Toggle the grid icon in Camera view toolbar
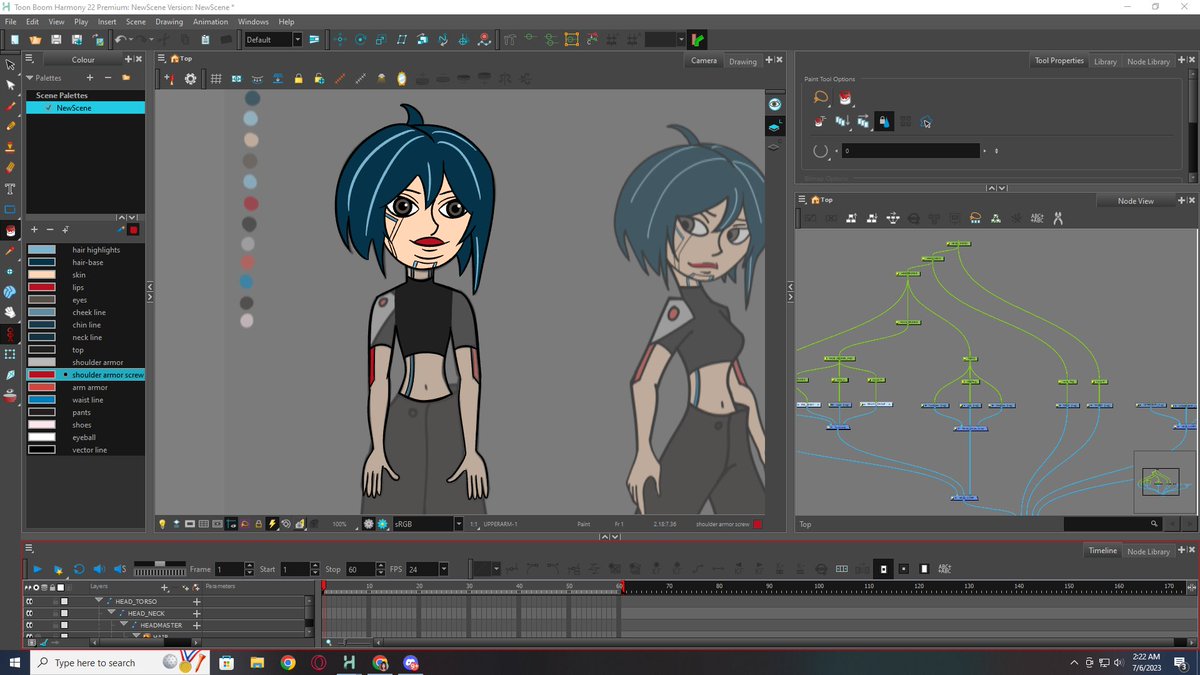The height and width of the screenshot is (675, 1200). click(x=215, y=78)
